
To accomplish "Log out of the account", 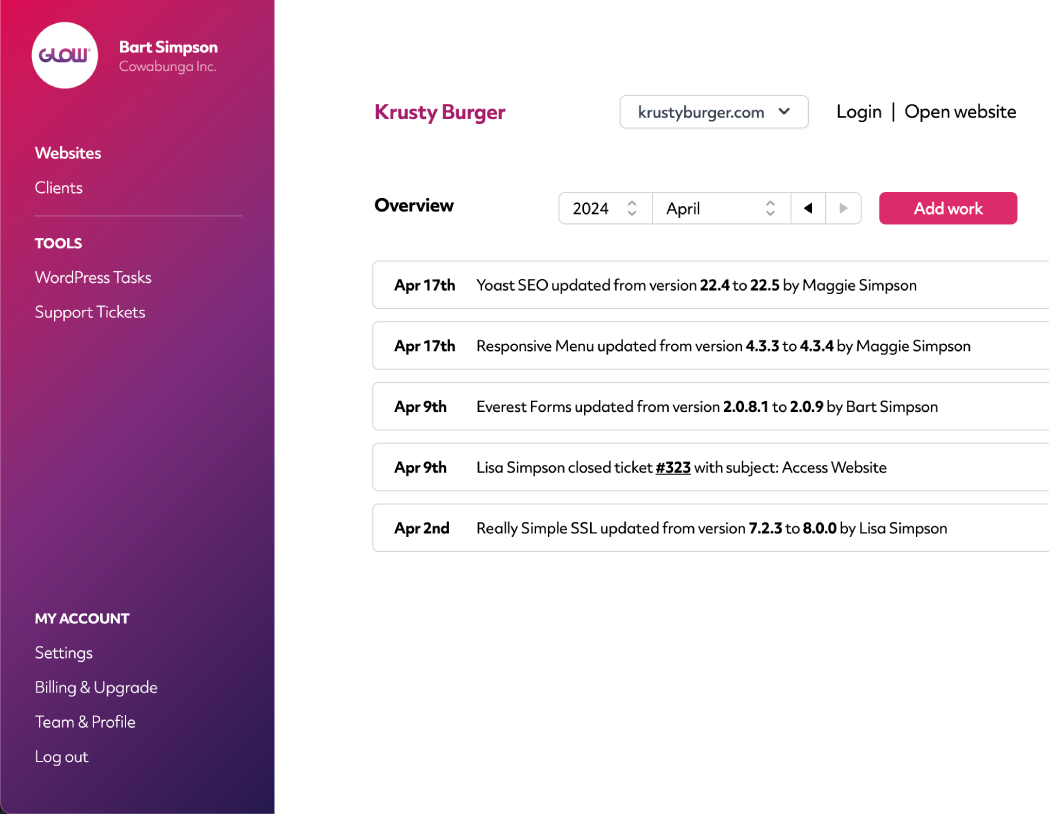I will coord(62,757).
